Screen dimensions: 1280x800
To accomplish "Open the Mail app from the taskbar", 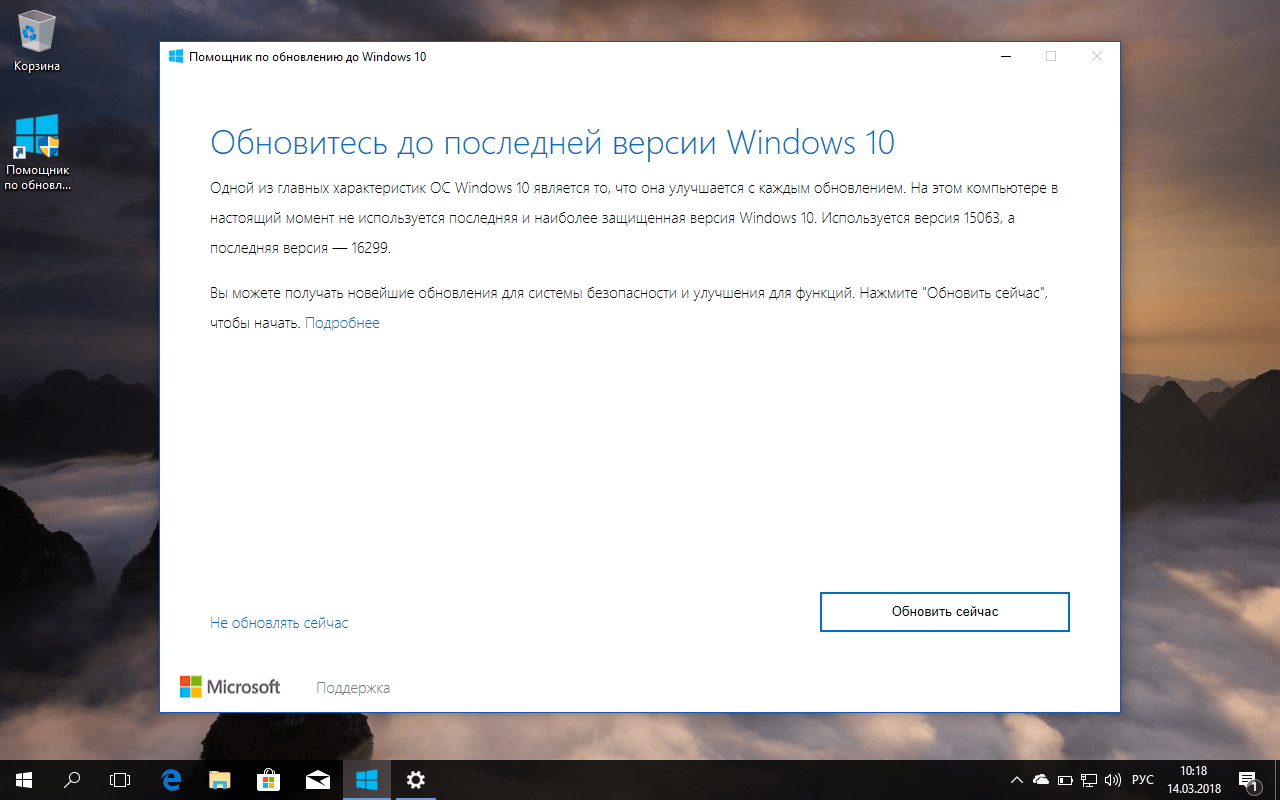I will tap(318, 779).
